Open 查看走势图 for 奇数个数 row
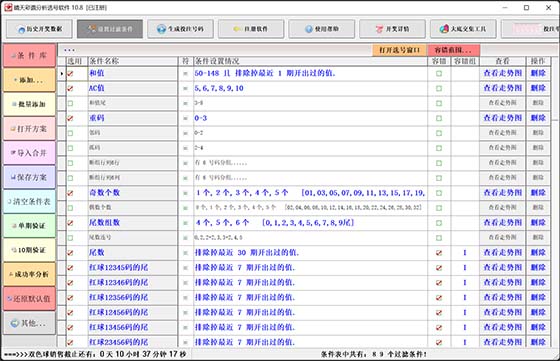Viewport: 560px width, 361px height. click(x=502, y=193)
